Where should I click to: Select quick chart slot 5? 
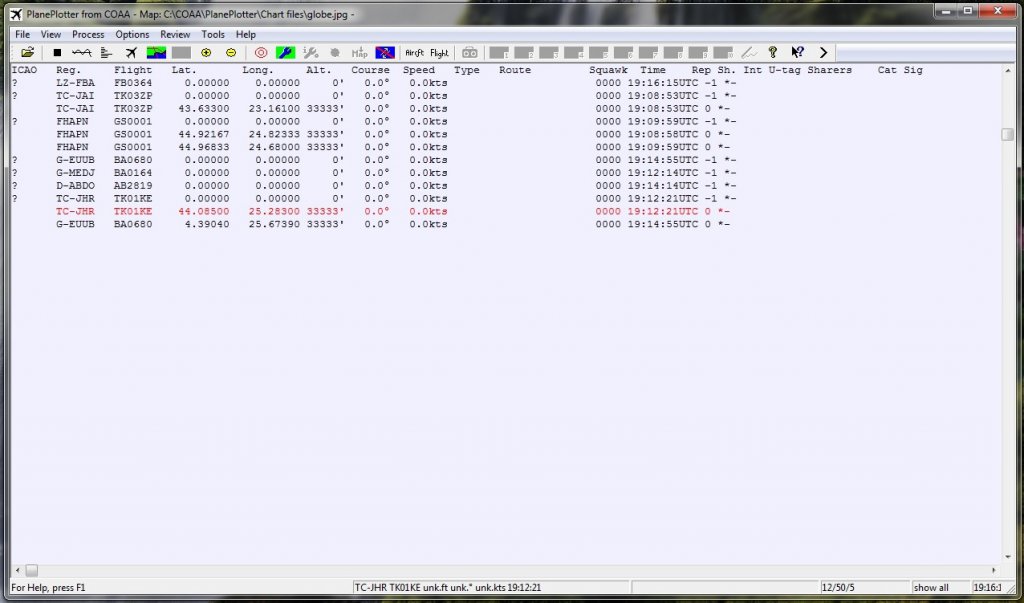(599, 52)
